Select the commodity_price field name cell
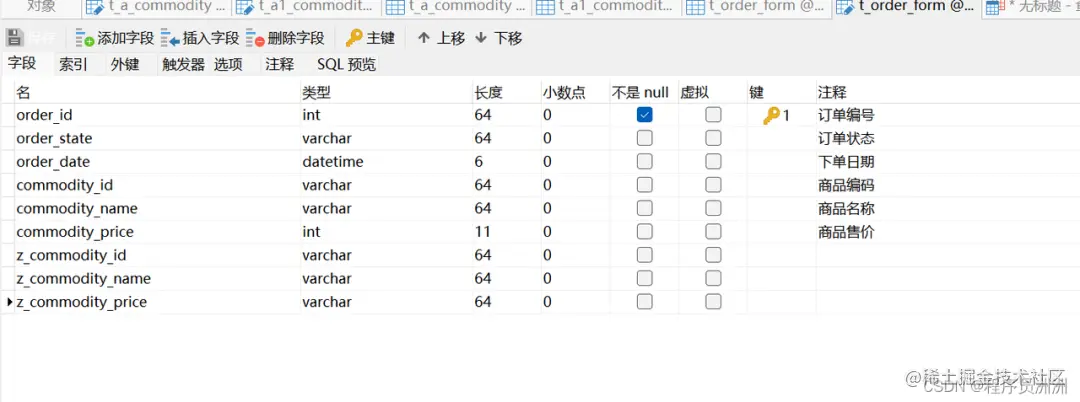 click(157, 232)
